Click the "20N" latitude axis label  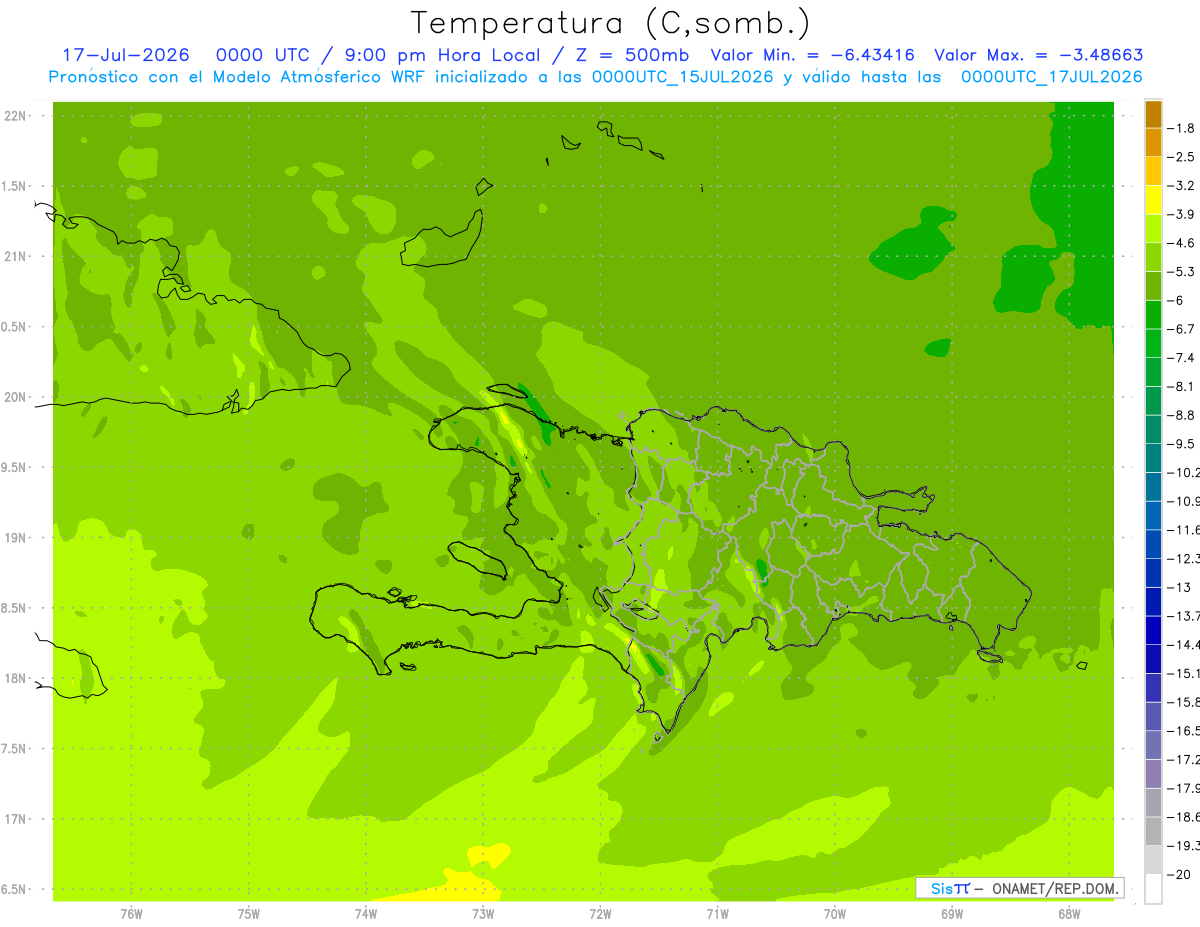tap(15, 397)
